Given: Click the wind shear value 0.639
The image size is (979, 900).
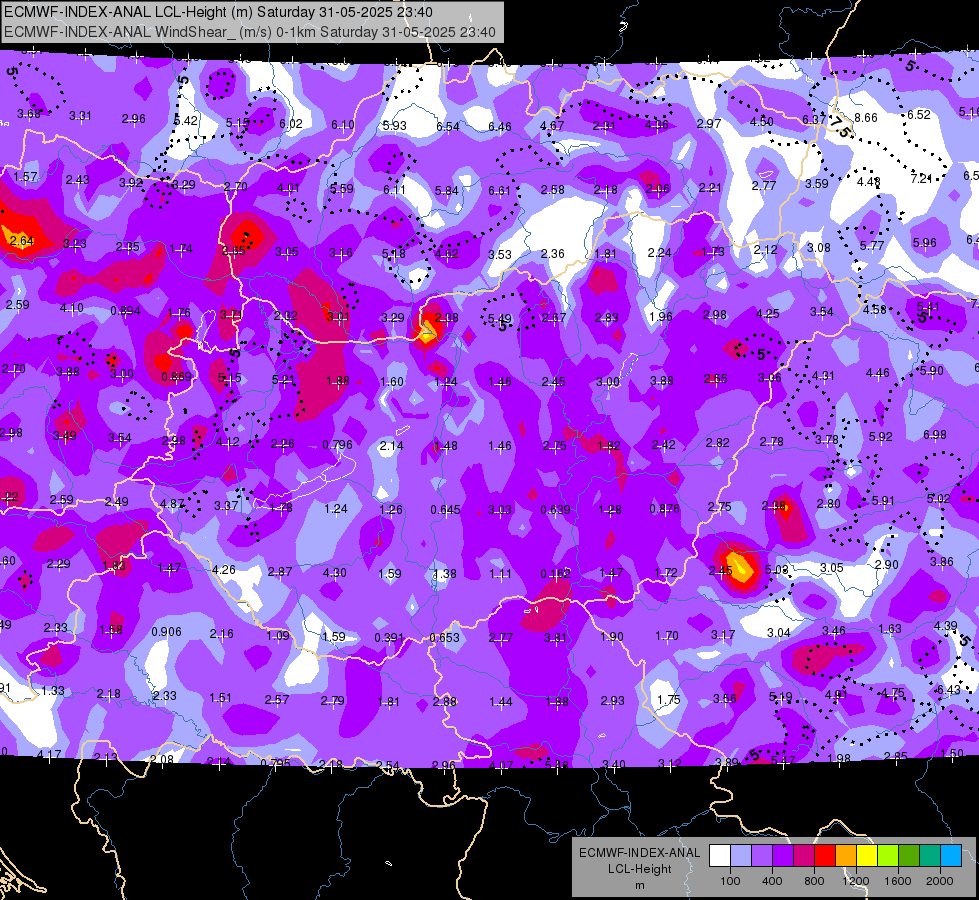Looking at the screenshot, I should tap(555, 510).
